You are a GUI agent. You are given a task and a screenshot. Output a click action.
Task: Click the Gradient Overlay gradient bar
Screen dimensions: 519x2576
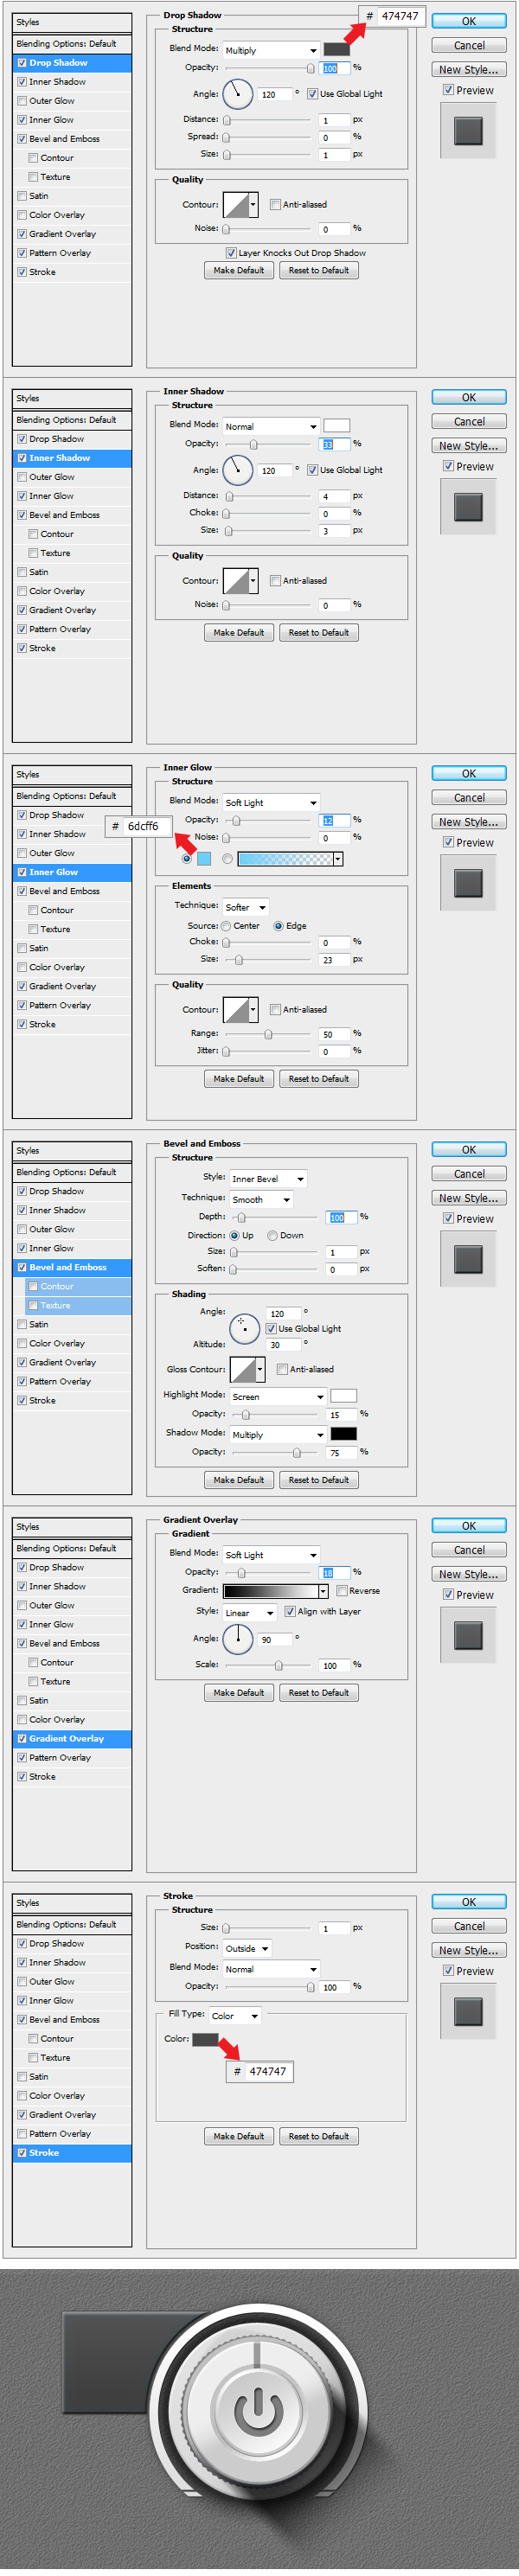[x=271, y=1591]
